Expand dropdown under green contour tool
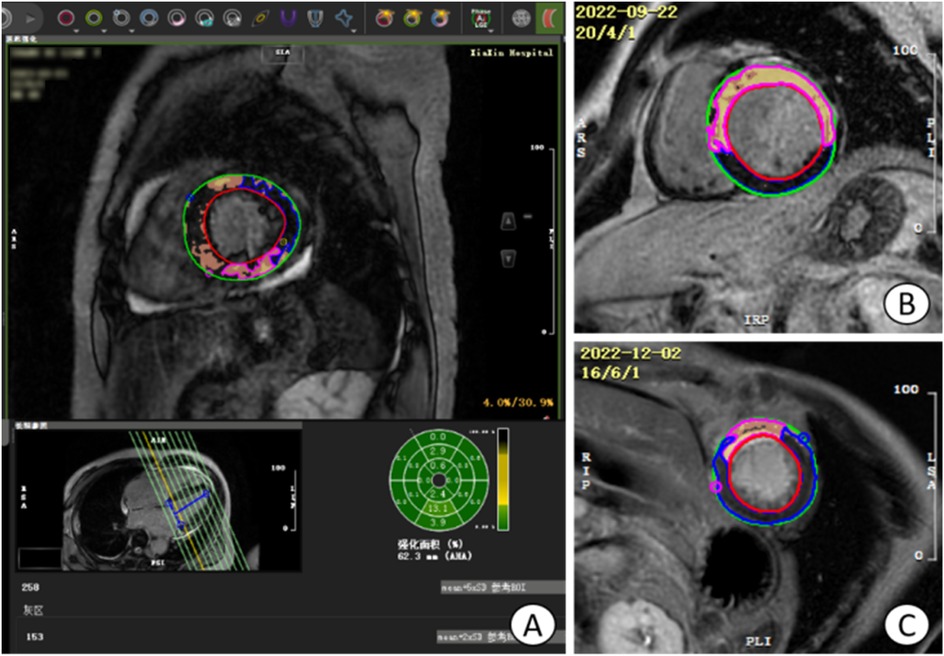Image resolution: width=944 pixels, height=656 pixels. coord(105,30)
